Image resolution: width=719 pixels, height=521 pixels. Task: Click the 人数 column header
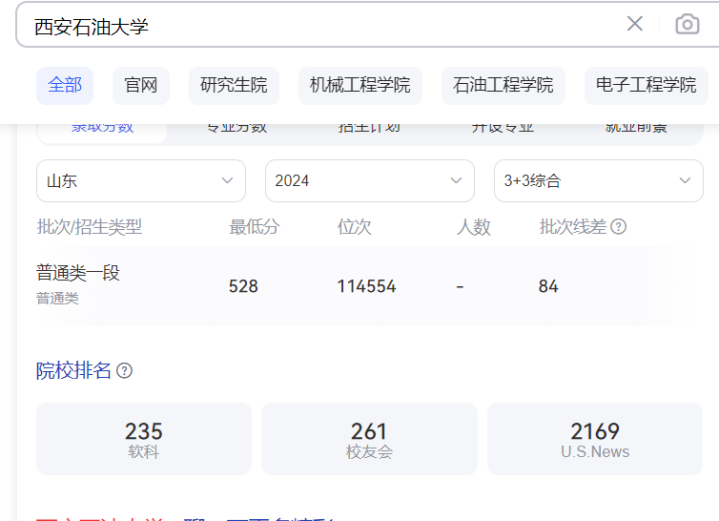[473, 227]
